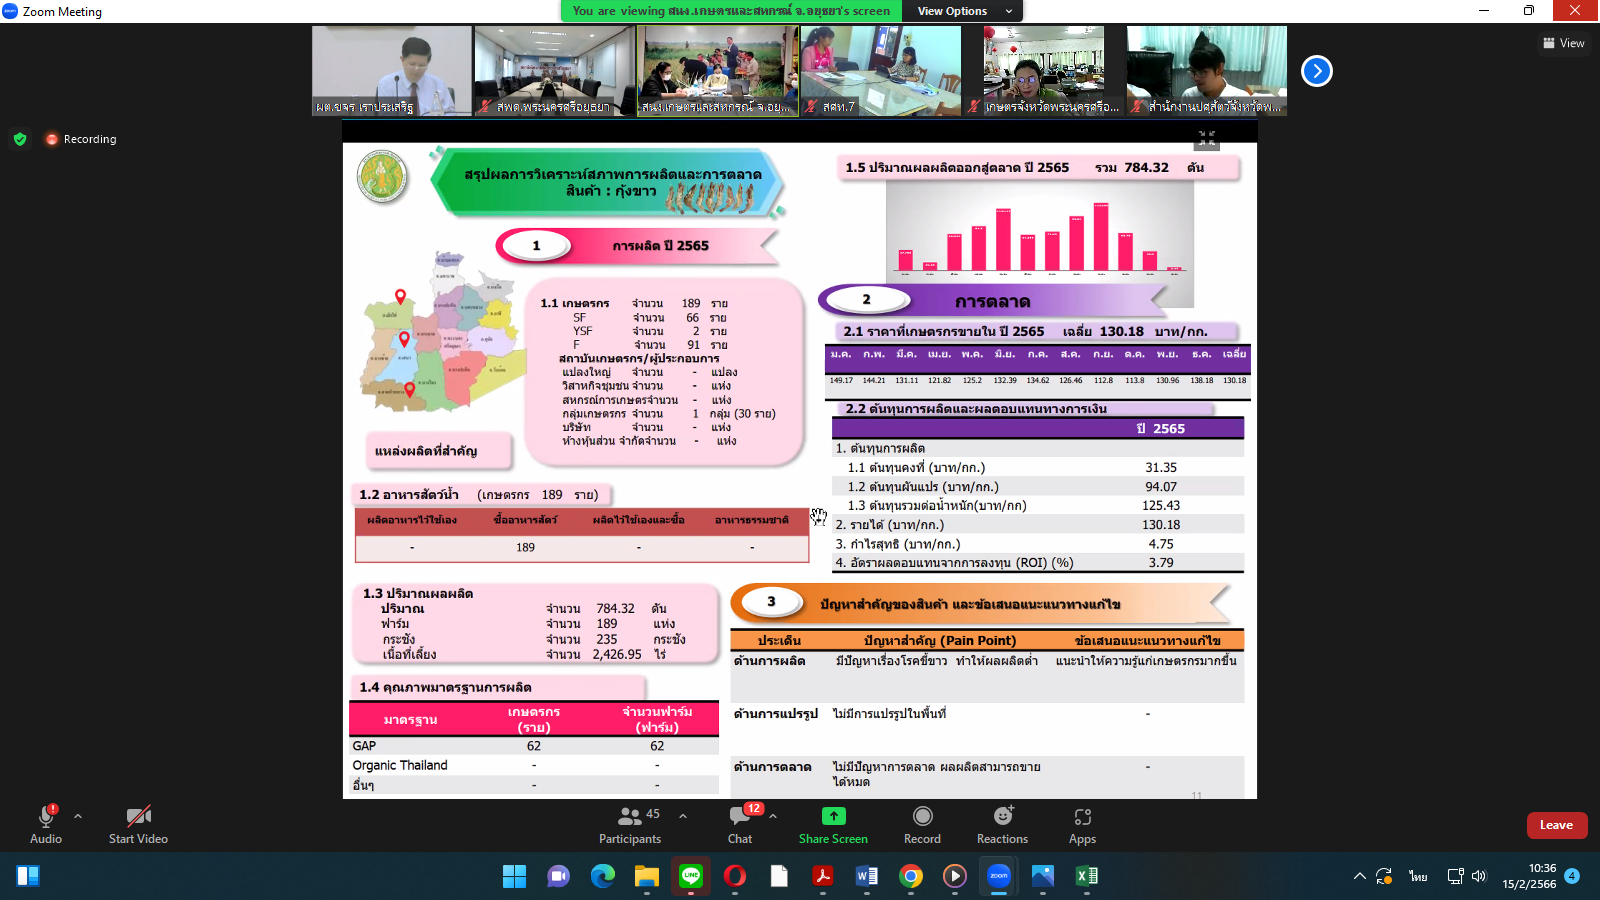The width and height of the screenshot is (1600, 900).
Task: Open blank document taskbar icon
Action: tap(778, 876)
